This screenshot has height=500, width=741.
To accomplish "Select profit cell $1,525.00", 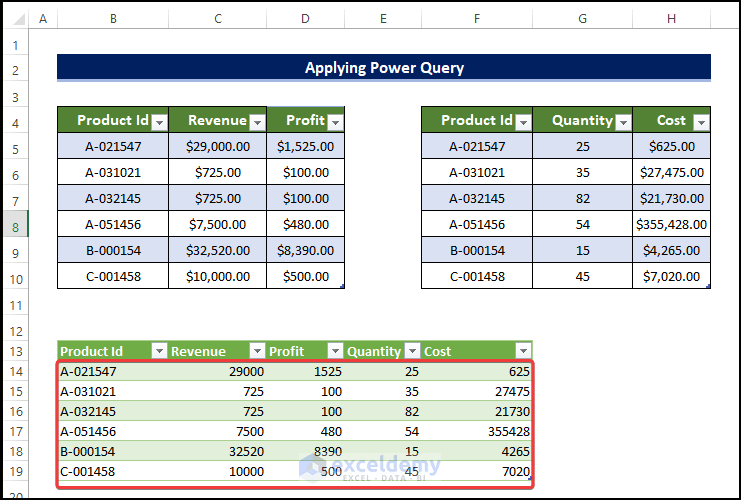I will (x=305, y=146).
